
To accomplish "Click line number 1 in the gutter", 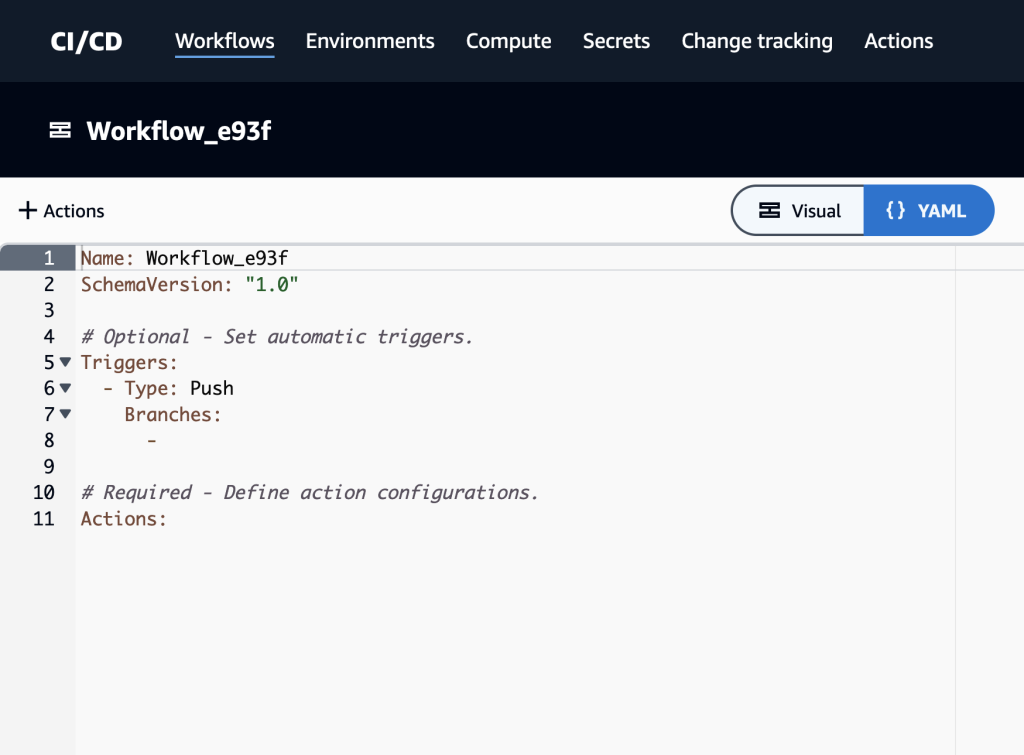I will coord(49,258).
